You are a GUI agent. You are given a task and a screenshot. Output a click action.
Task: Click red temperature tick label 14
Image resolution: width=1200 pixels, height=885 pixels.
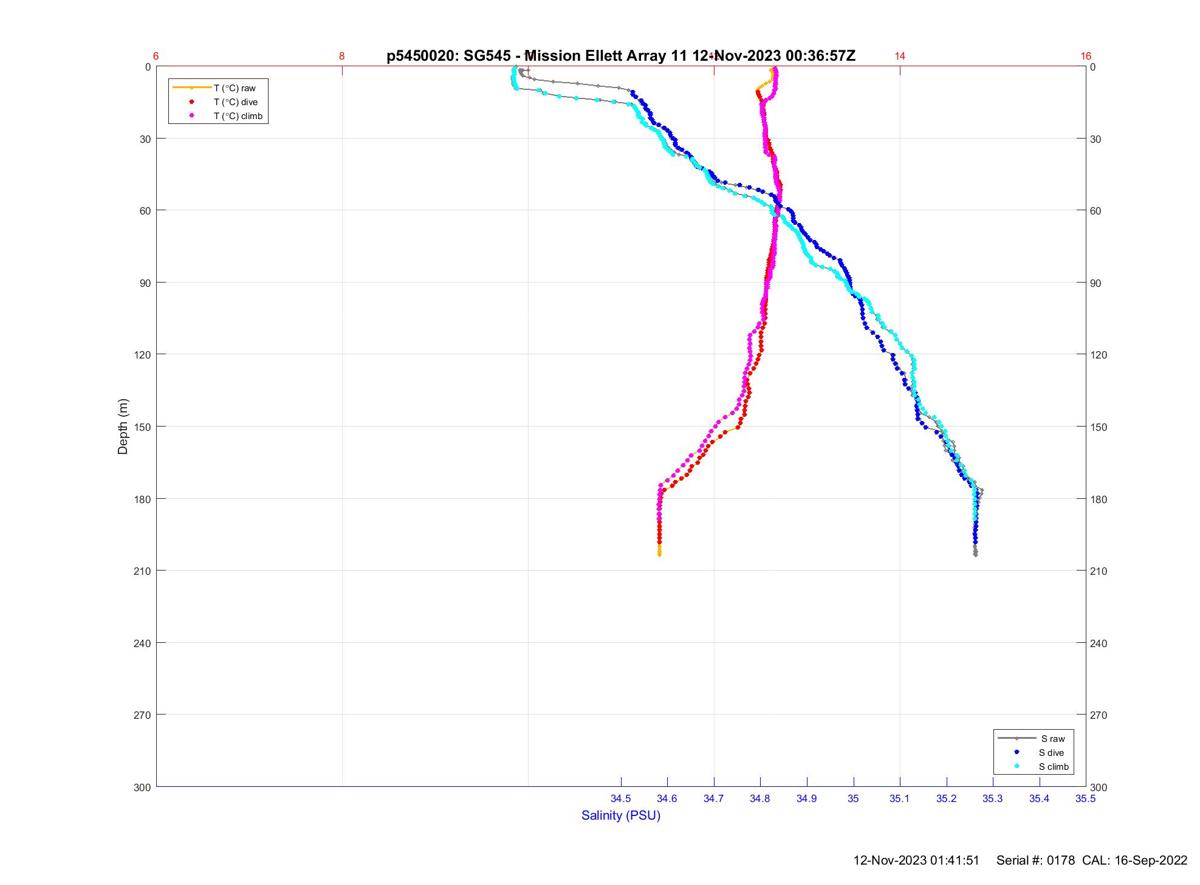900,56
